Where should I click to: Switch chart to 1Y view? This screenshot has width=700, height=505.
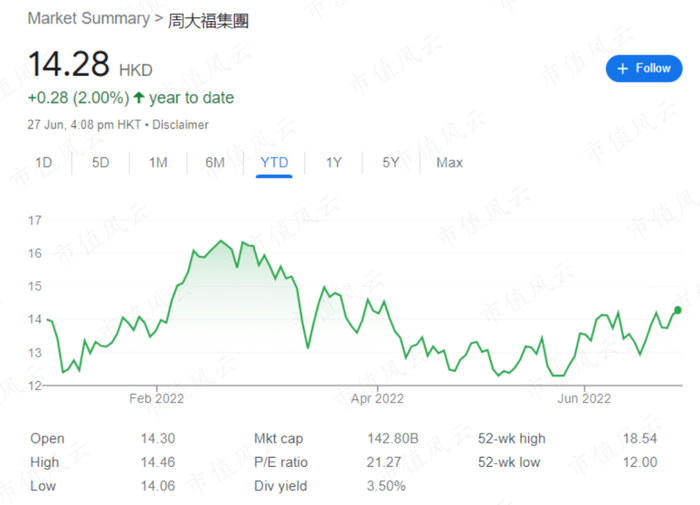[334, 163]
